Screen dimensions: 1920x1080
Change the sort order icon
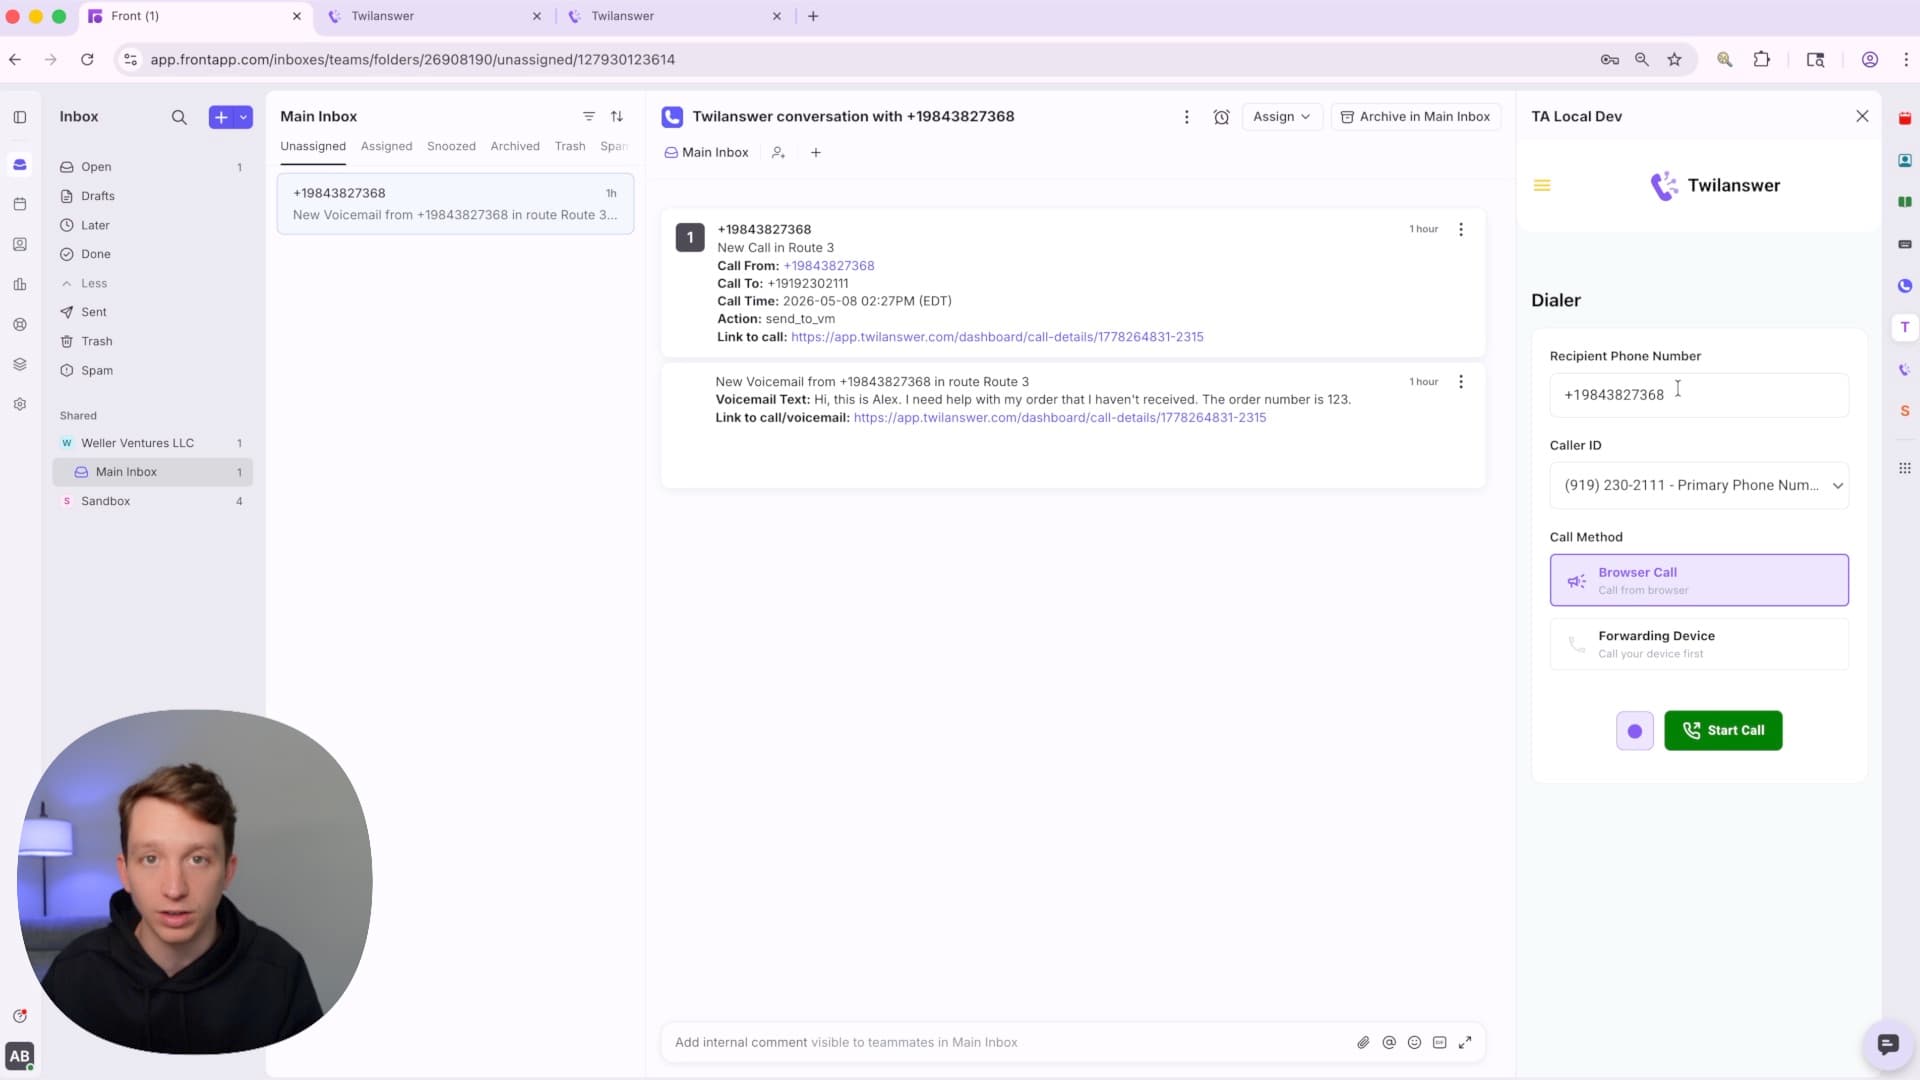[x=617, y=117]
